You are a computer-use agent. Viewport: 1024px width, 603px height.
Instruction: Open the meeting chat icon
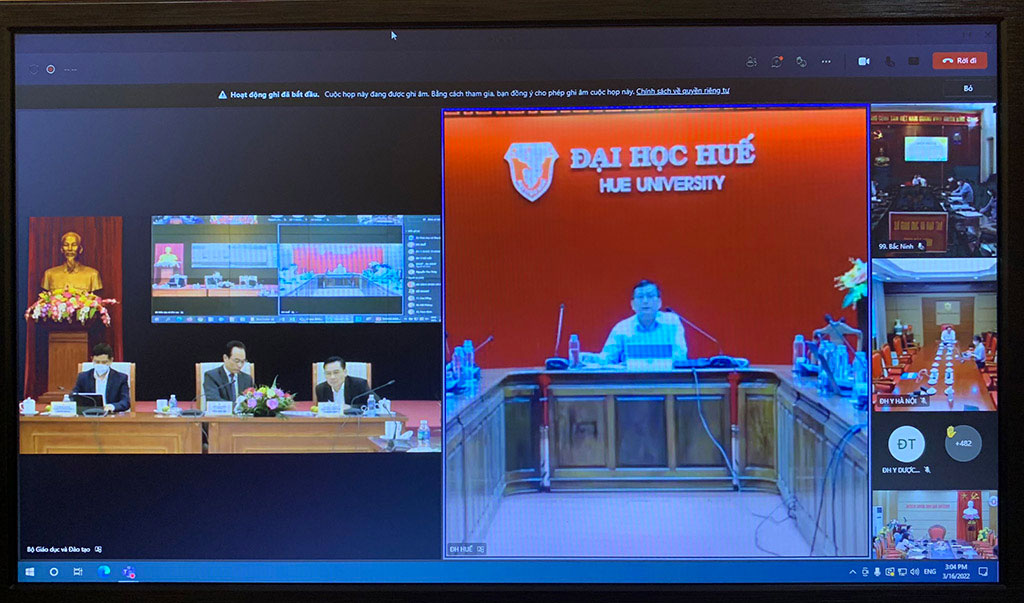click(x=776, y=61)
